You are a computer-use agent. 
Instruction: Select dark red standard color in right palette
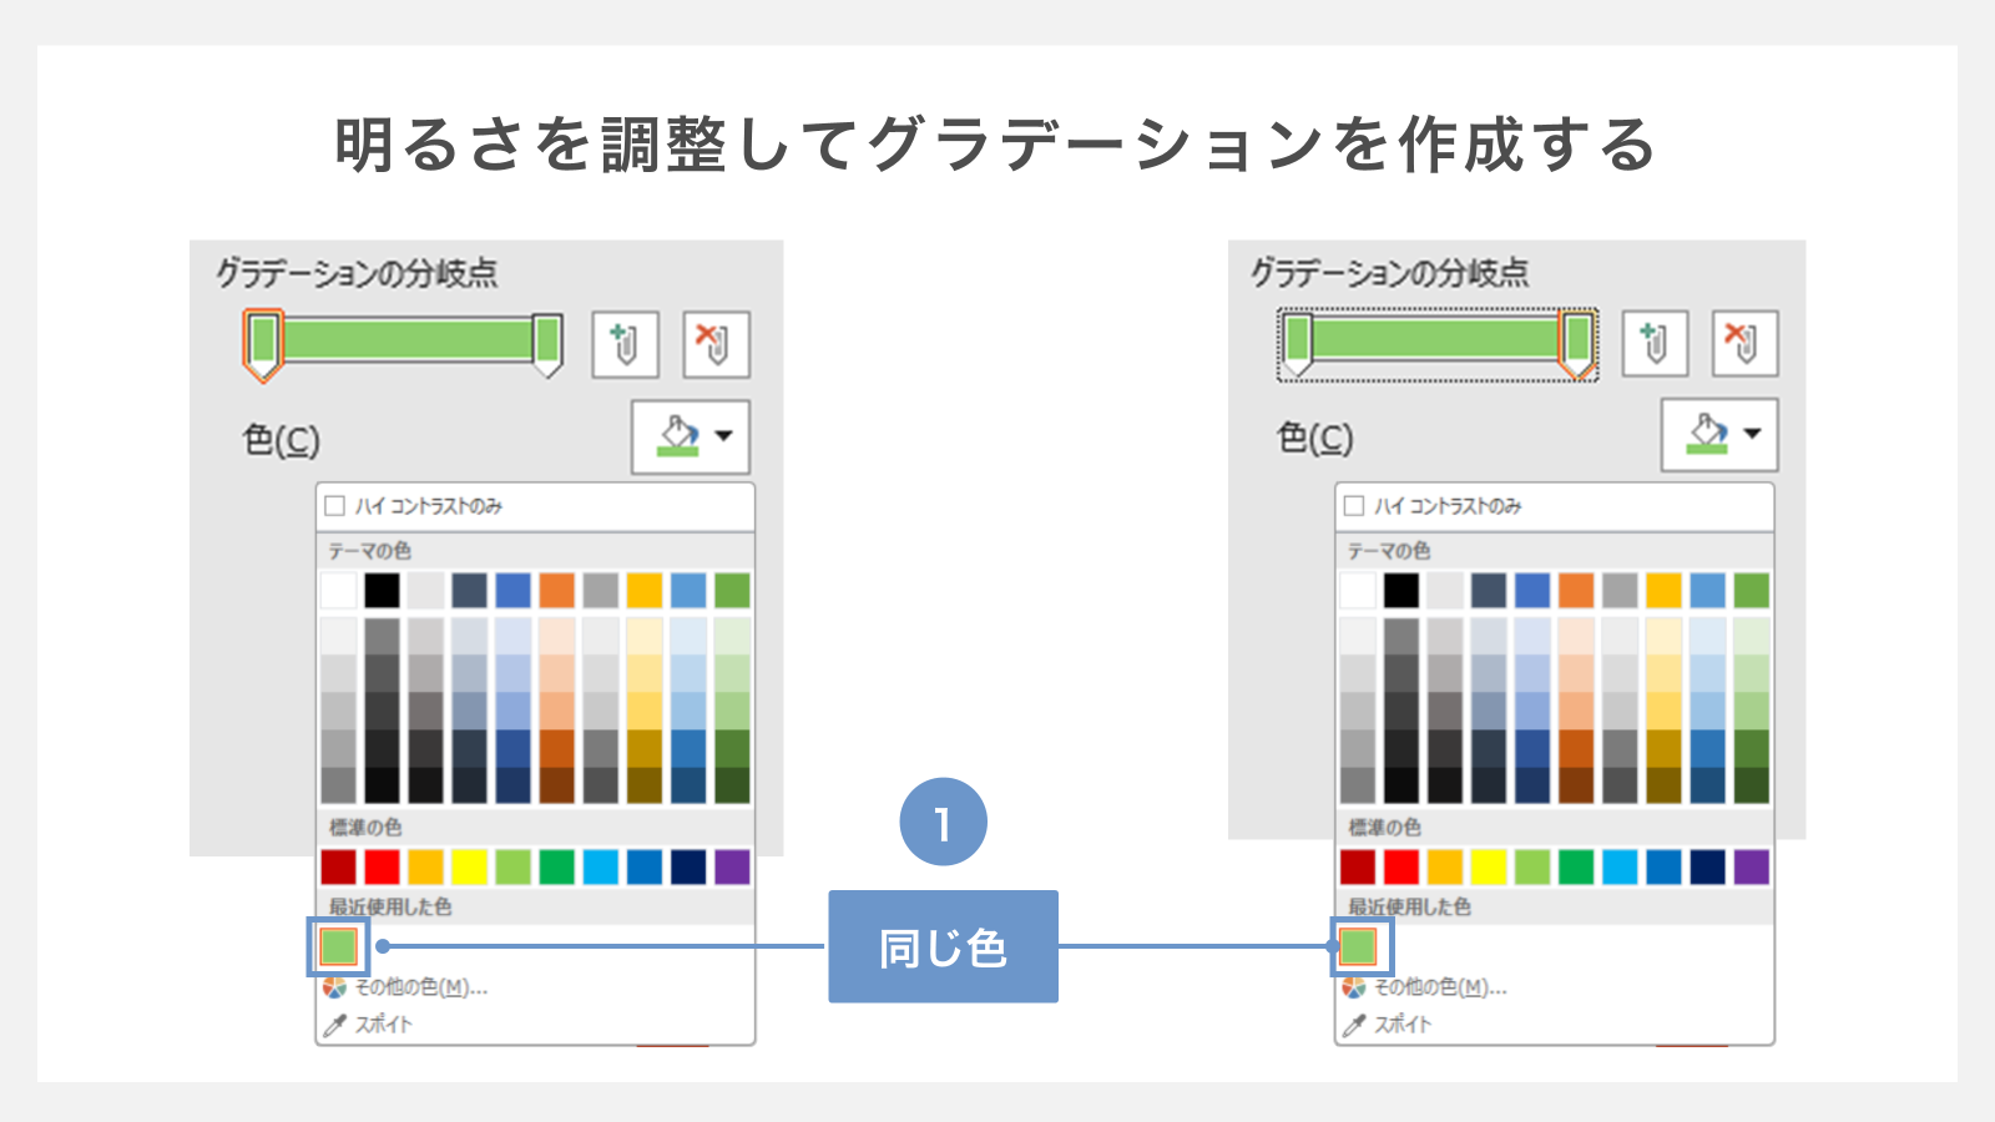(1357, 867)
